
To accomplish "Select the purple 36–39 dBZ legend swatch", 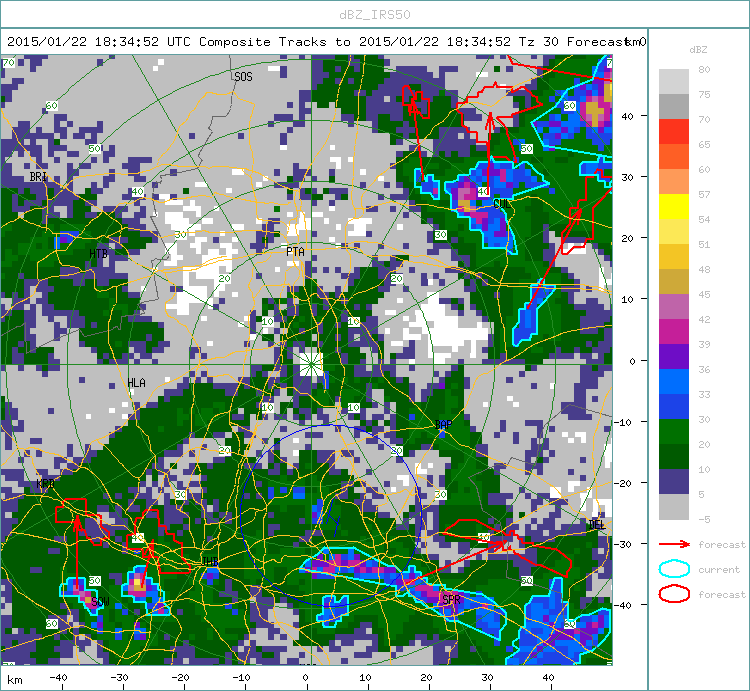I will point(673,356).
